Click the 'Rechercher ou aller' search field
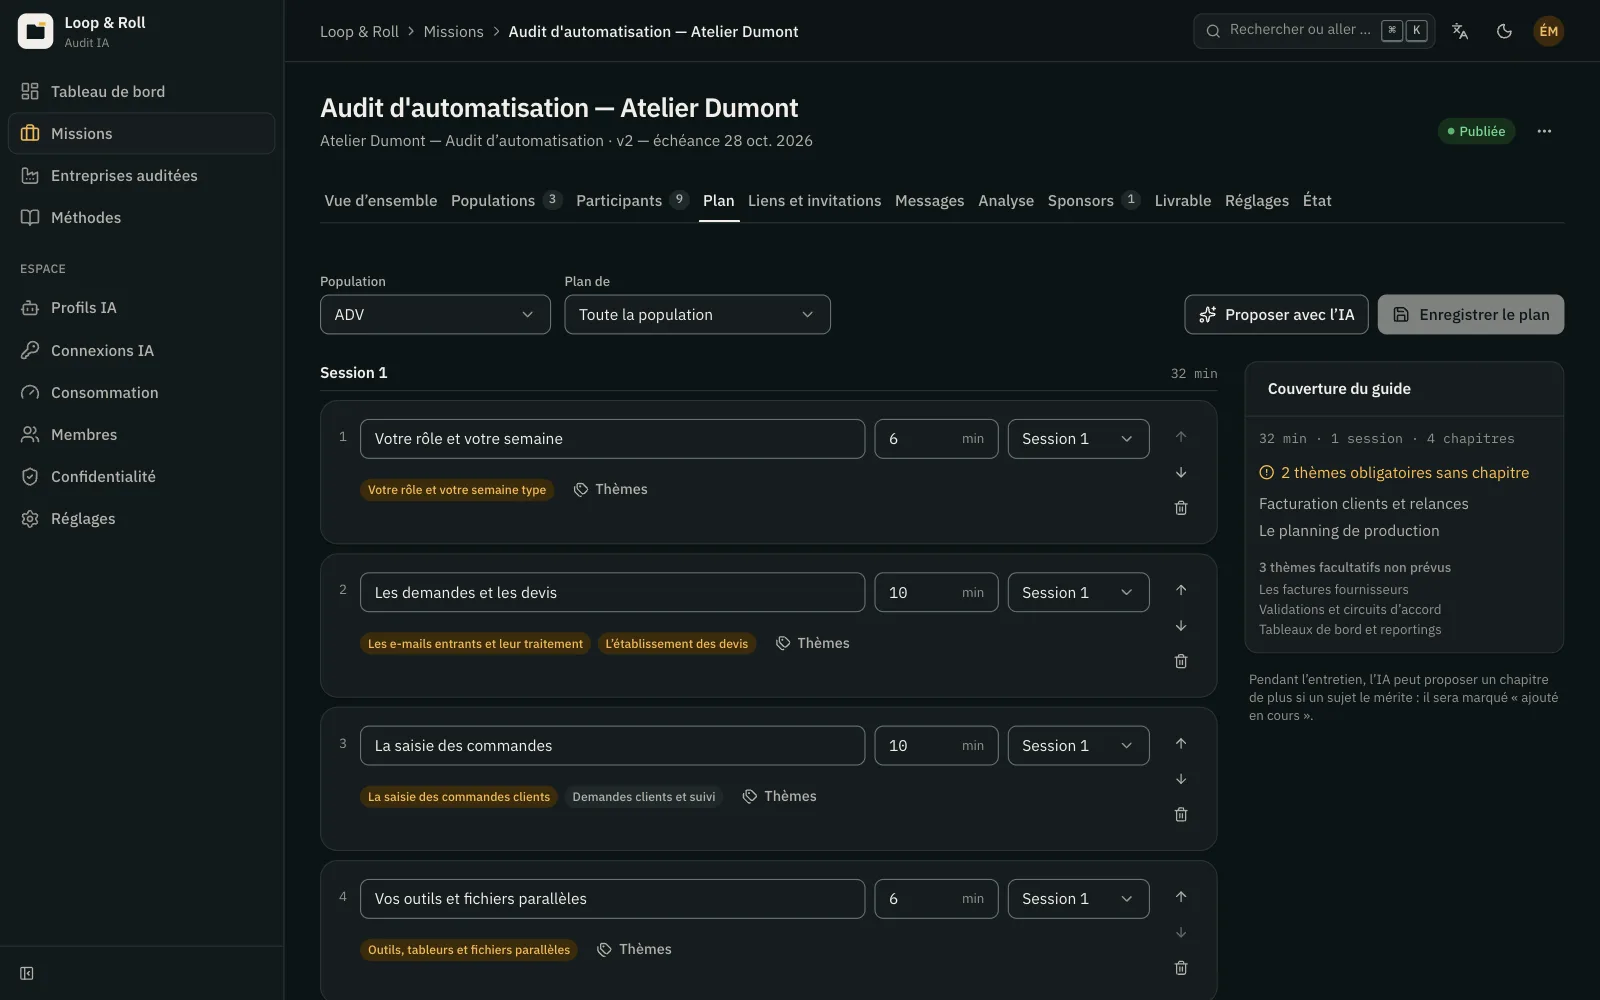The height and width of the screenshot is (1000, 1600). [x=1314, y=31]
